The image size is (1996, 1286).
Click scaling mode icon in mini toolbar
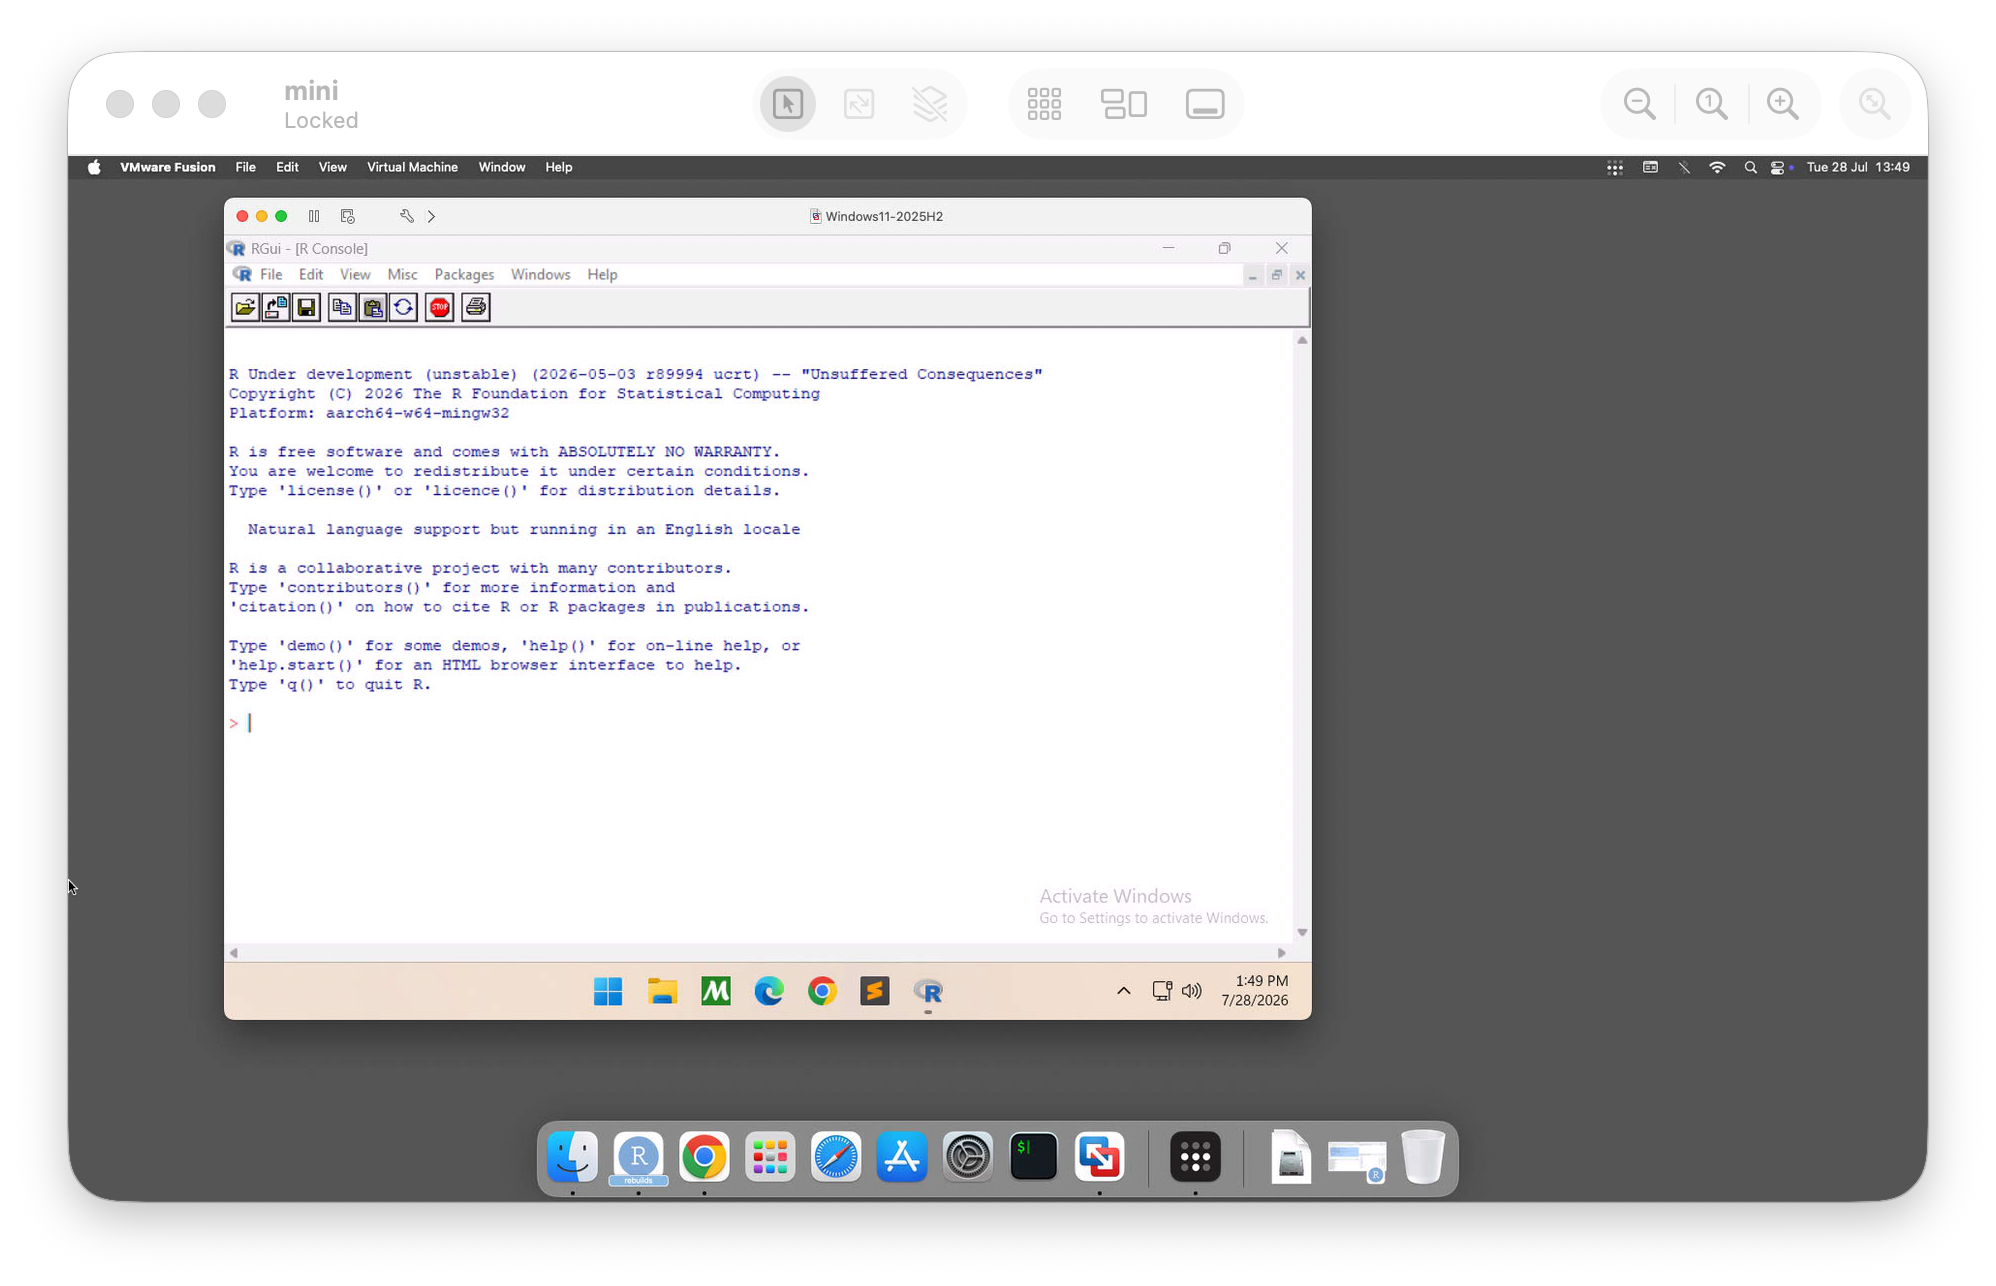859,104
